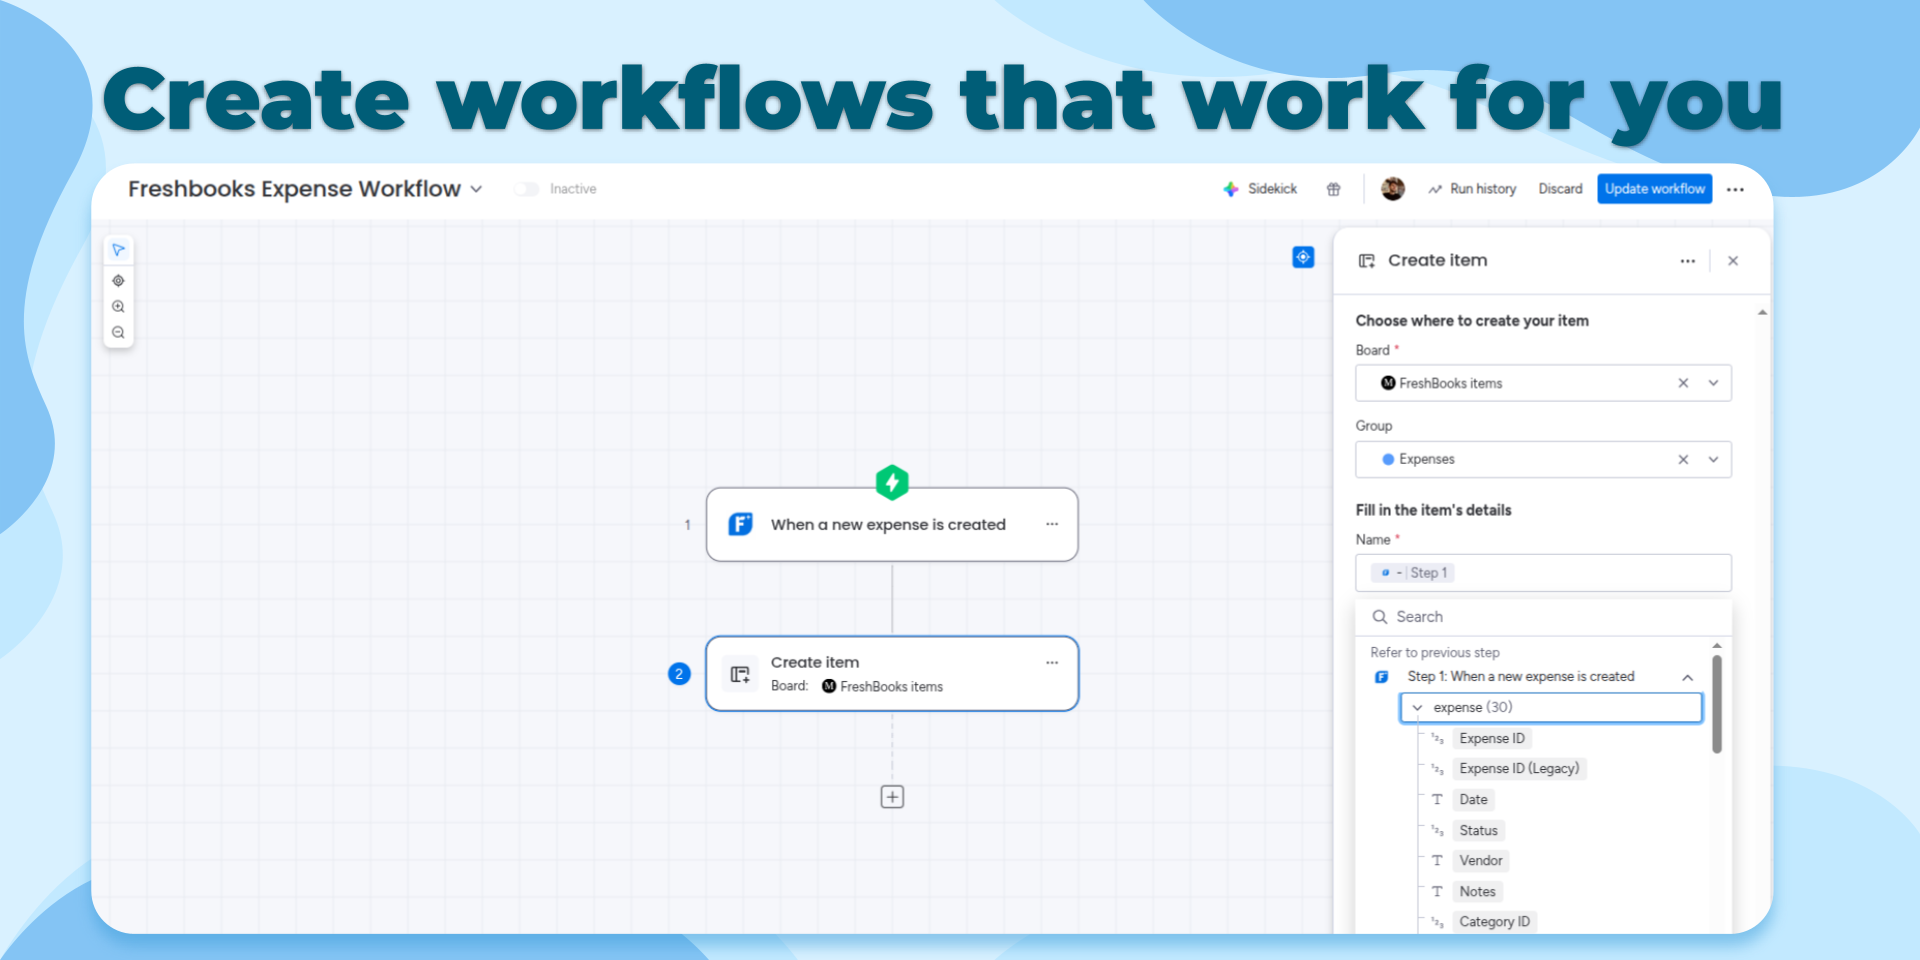Open Run history
This screenshot has width=1920, height=960.
[1472, 189]
